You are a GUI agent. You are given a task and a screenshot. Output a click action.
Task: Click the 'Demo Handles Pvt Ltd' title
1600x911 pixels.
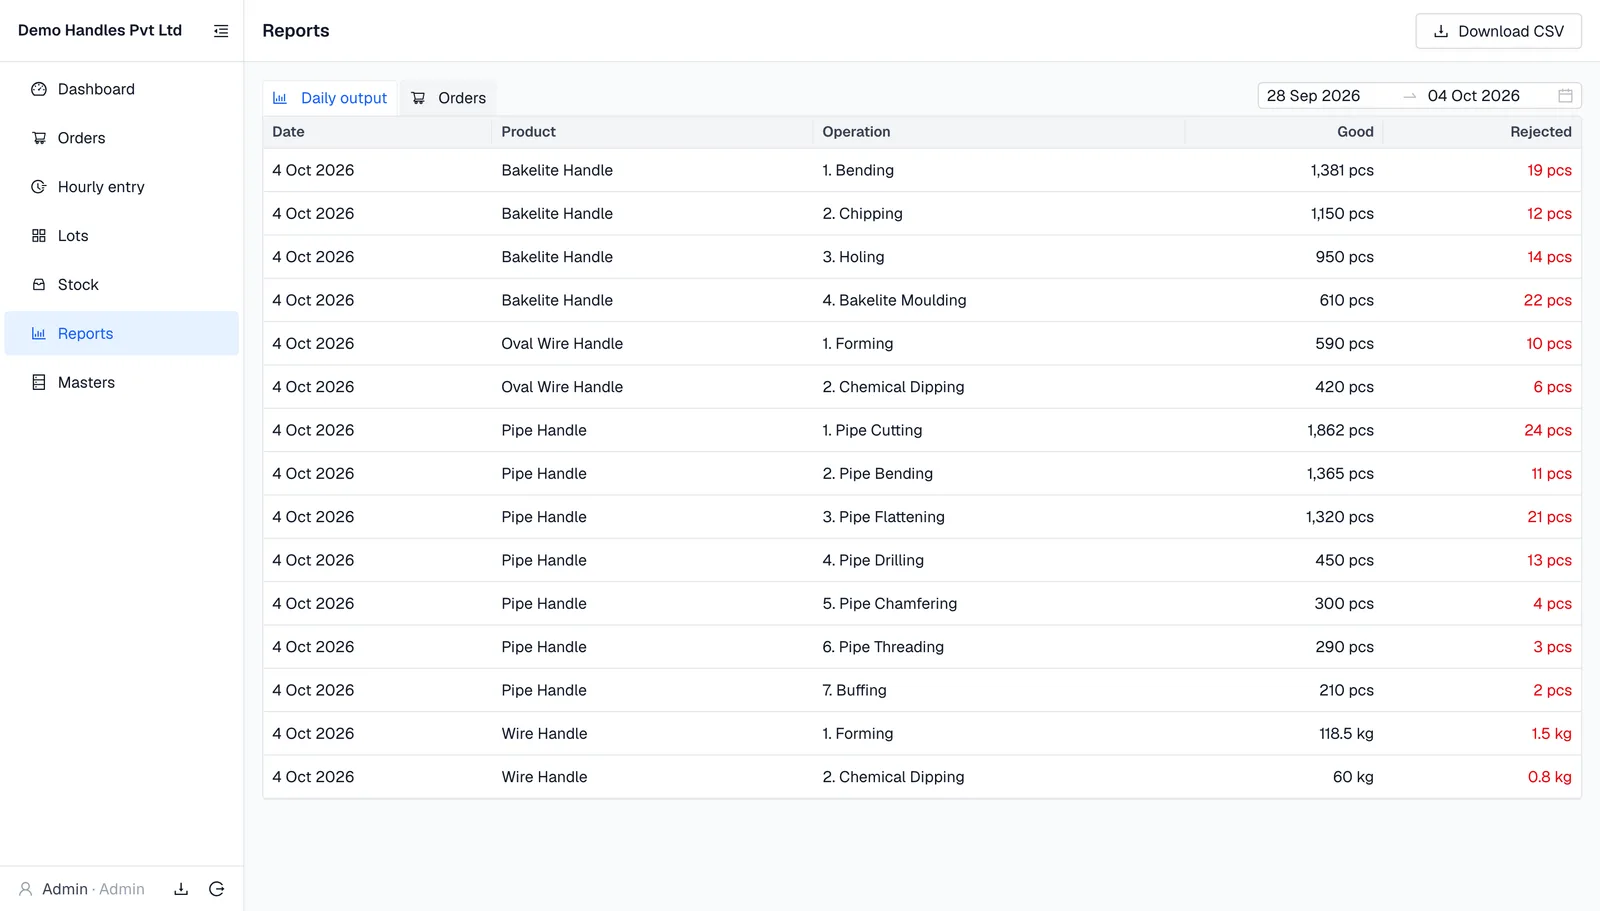[100, 30]
